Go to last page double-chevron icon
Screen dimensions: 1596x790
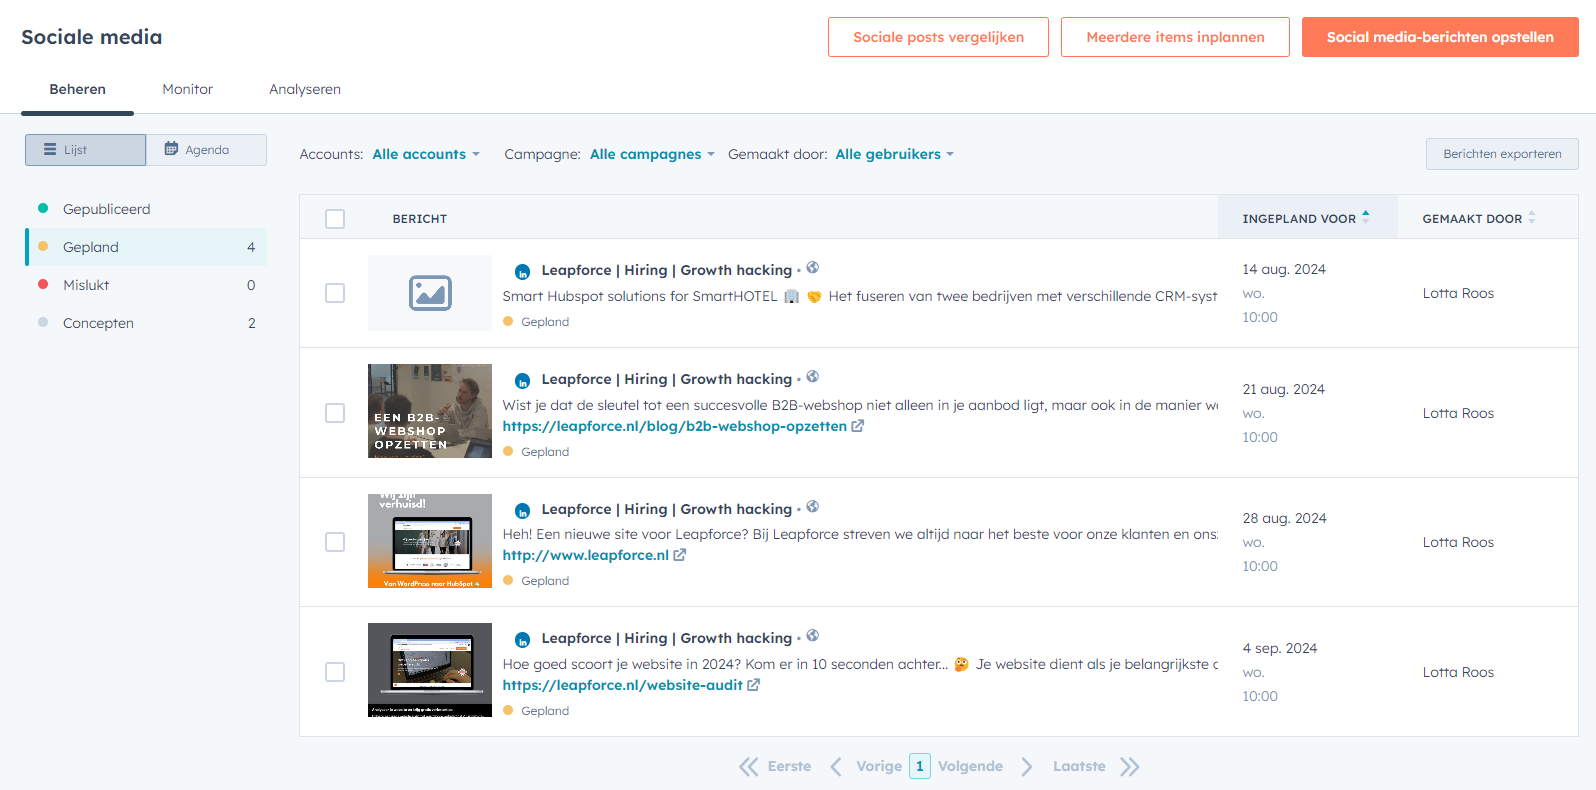[1130, 767]
